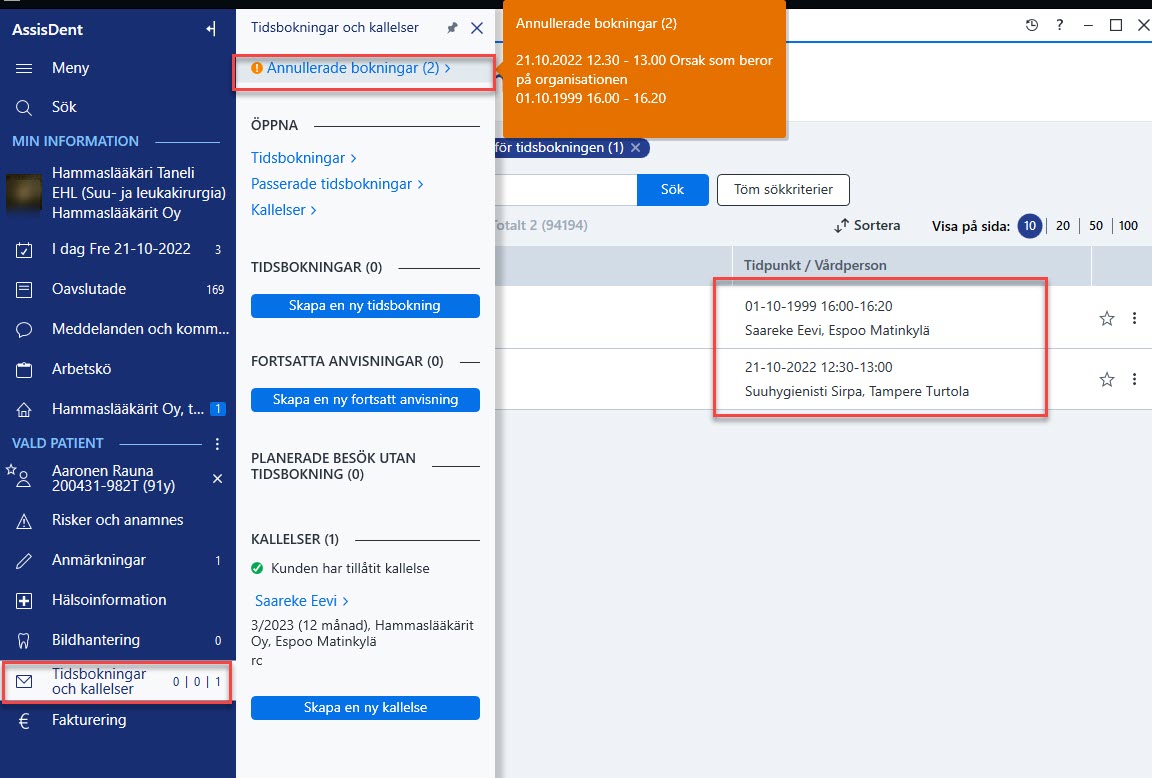Click the user profile photo thumbnail
The width and height of the screenshot is (1152, 778).
24,193
